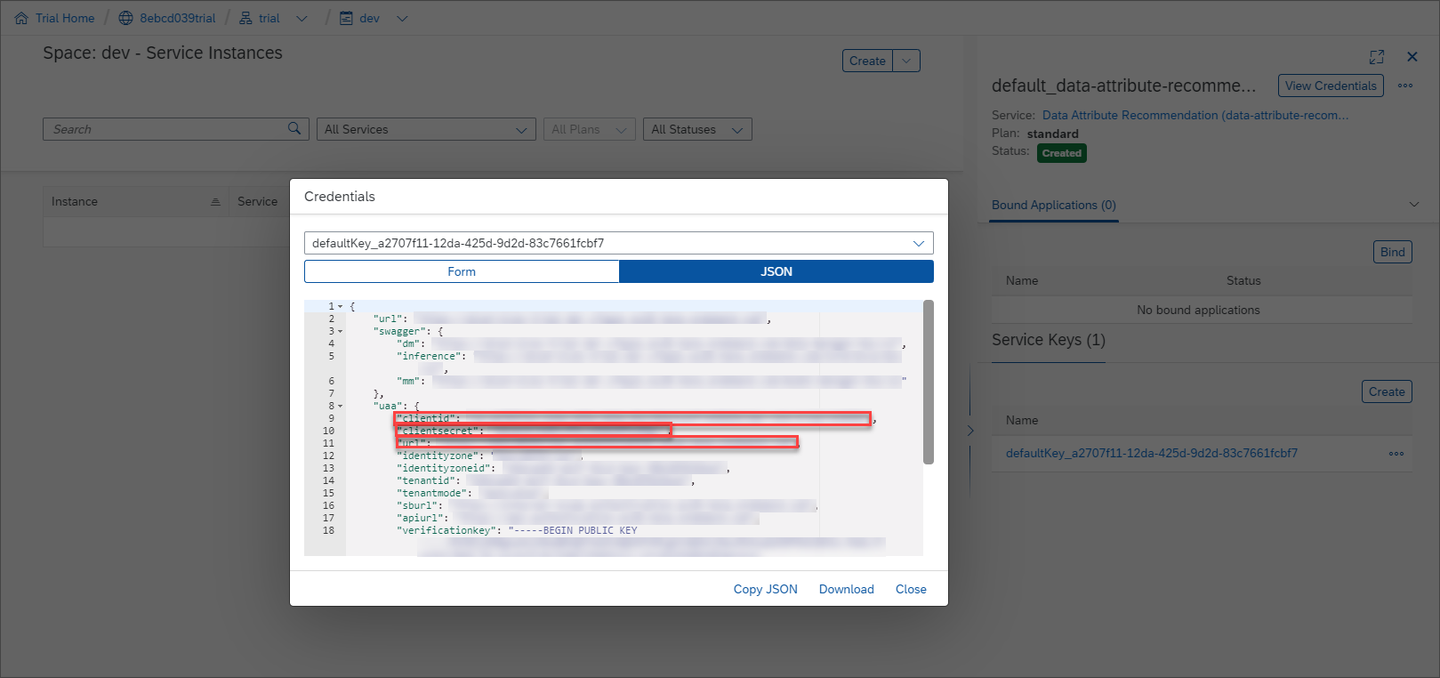Click "No bound applications" text
Image resolution: width=1440 pixels, height=678 pixels.
[x=1198, y=310]
